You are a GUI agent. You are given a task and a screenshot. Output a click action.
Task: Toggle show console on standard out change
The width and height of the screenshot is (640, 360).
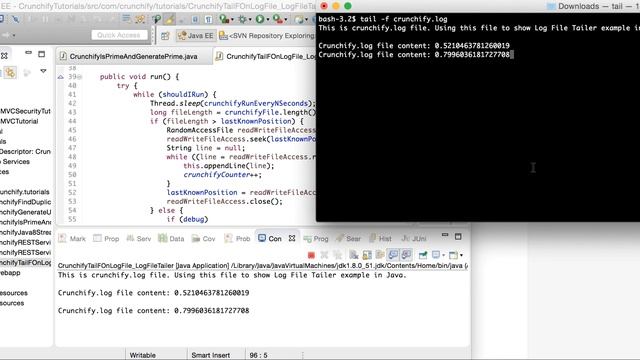(x=393, y=255)
